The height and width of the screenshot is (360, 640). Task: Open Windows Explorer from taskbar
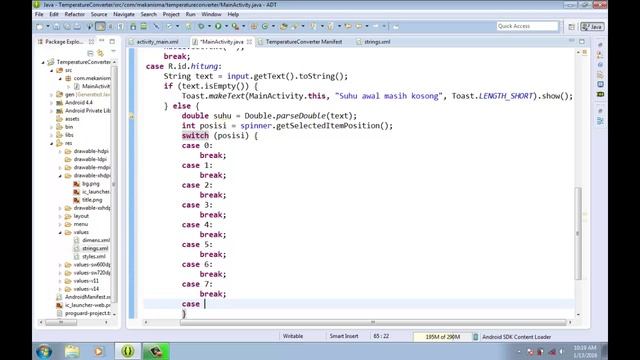coord(72,351)
